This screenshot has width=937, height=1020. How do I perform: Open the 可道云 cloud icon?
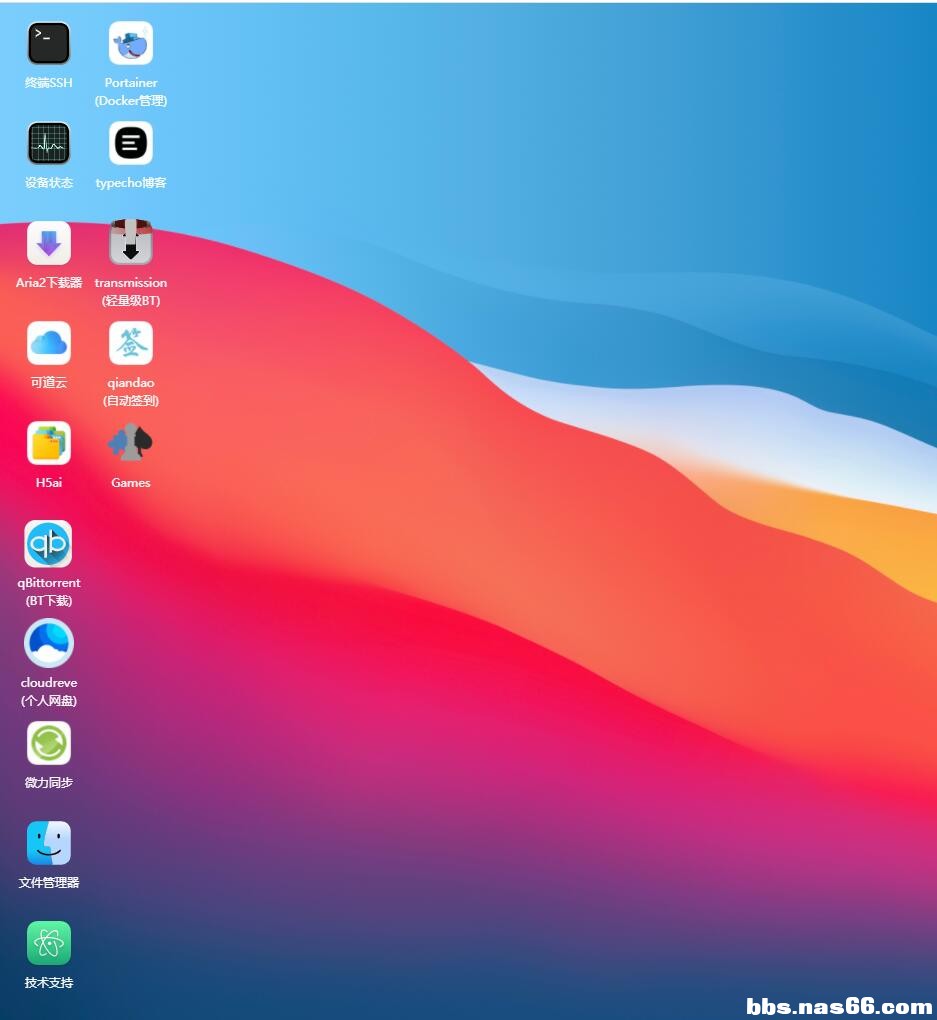click(x=49, y=344)
